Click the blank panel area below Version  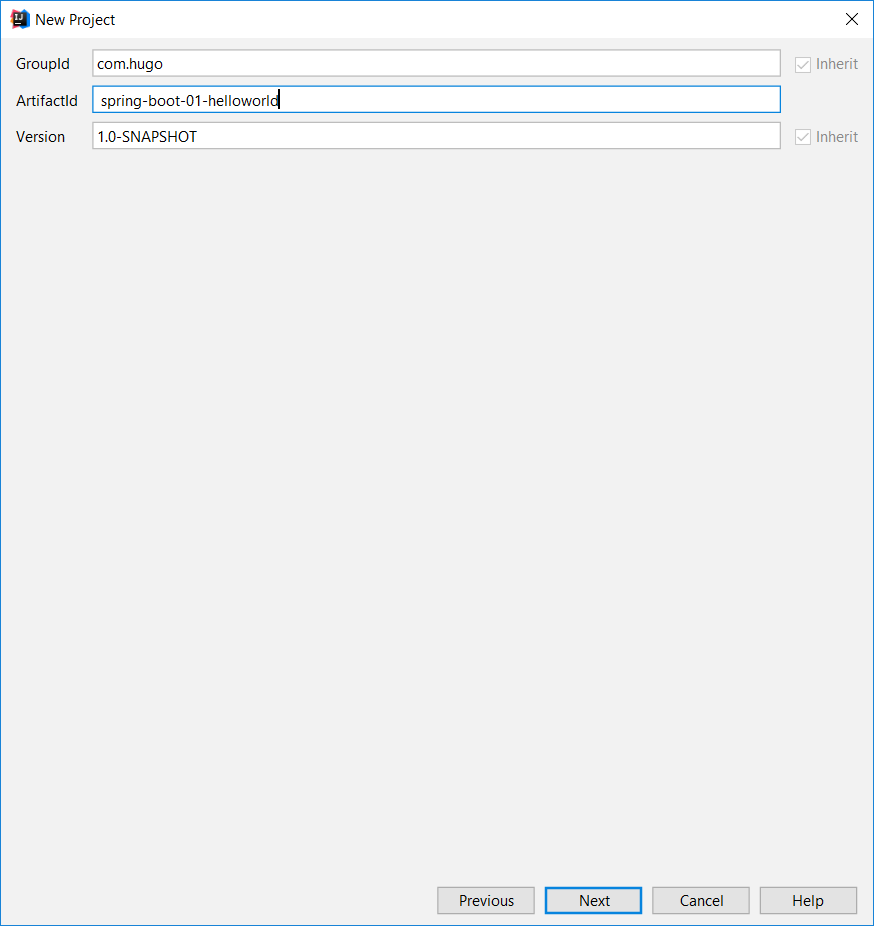pos(435,500)
